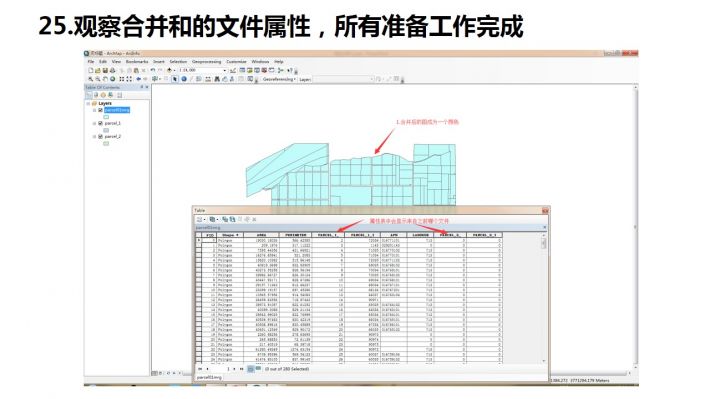
Task: Collapse the Layers data frame tree
Action: (x=88, y=103)
